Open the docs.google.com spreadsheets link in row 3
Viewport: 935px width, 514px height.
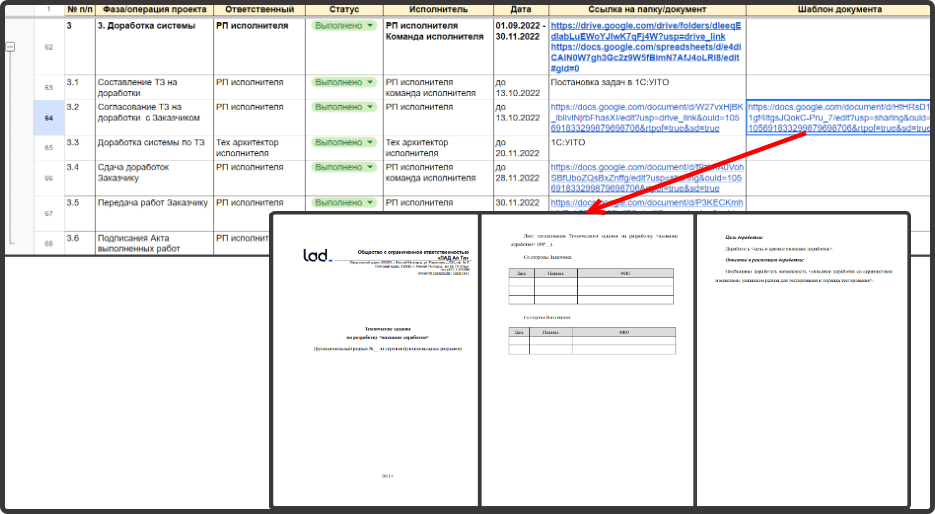click(x=646, y=57)
